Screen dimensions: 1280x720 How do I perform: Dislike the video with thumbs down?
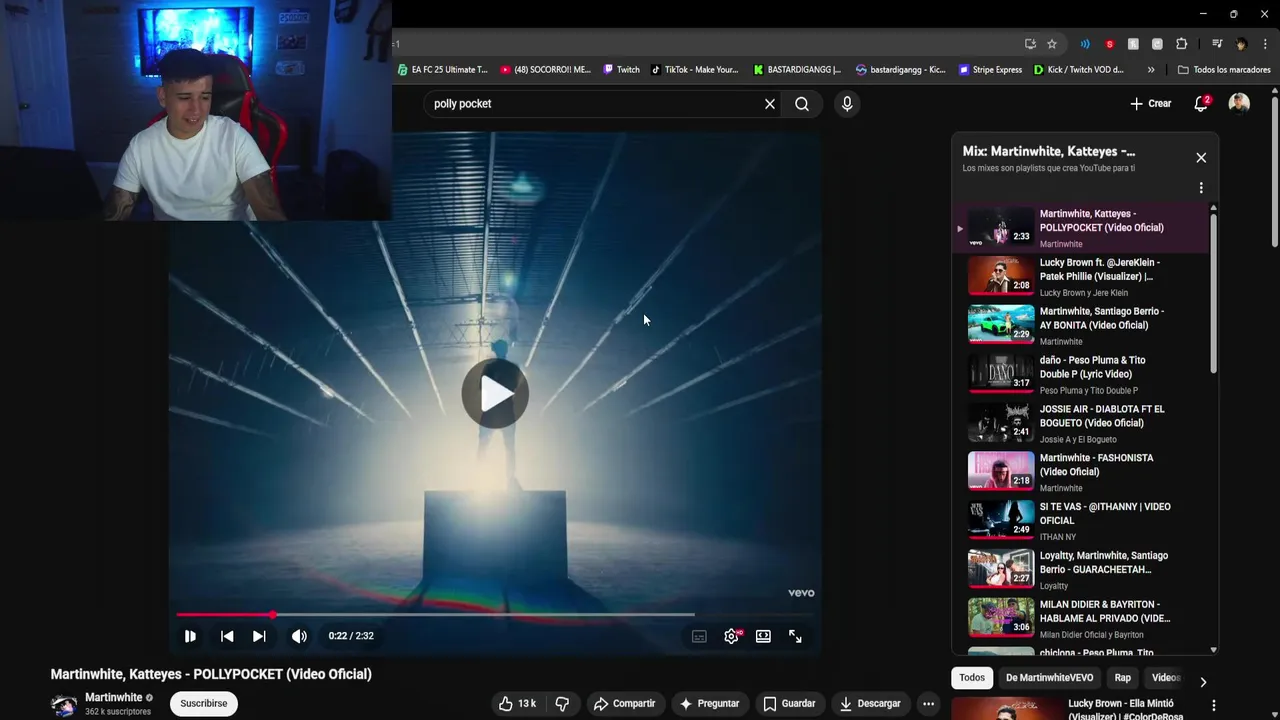(x=562, y=704)
